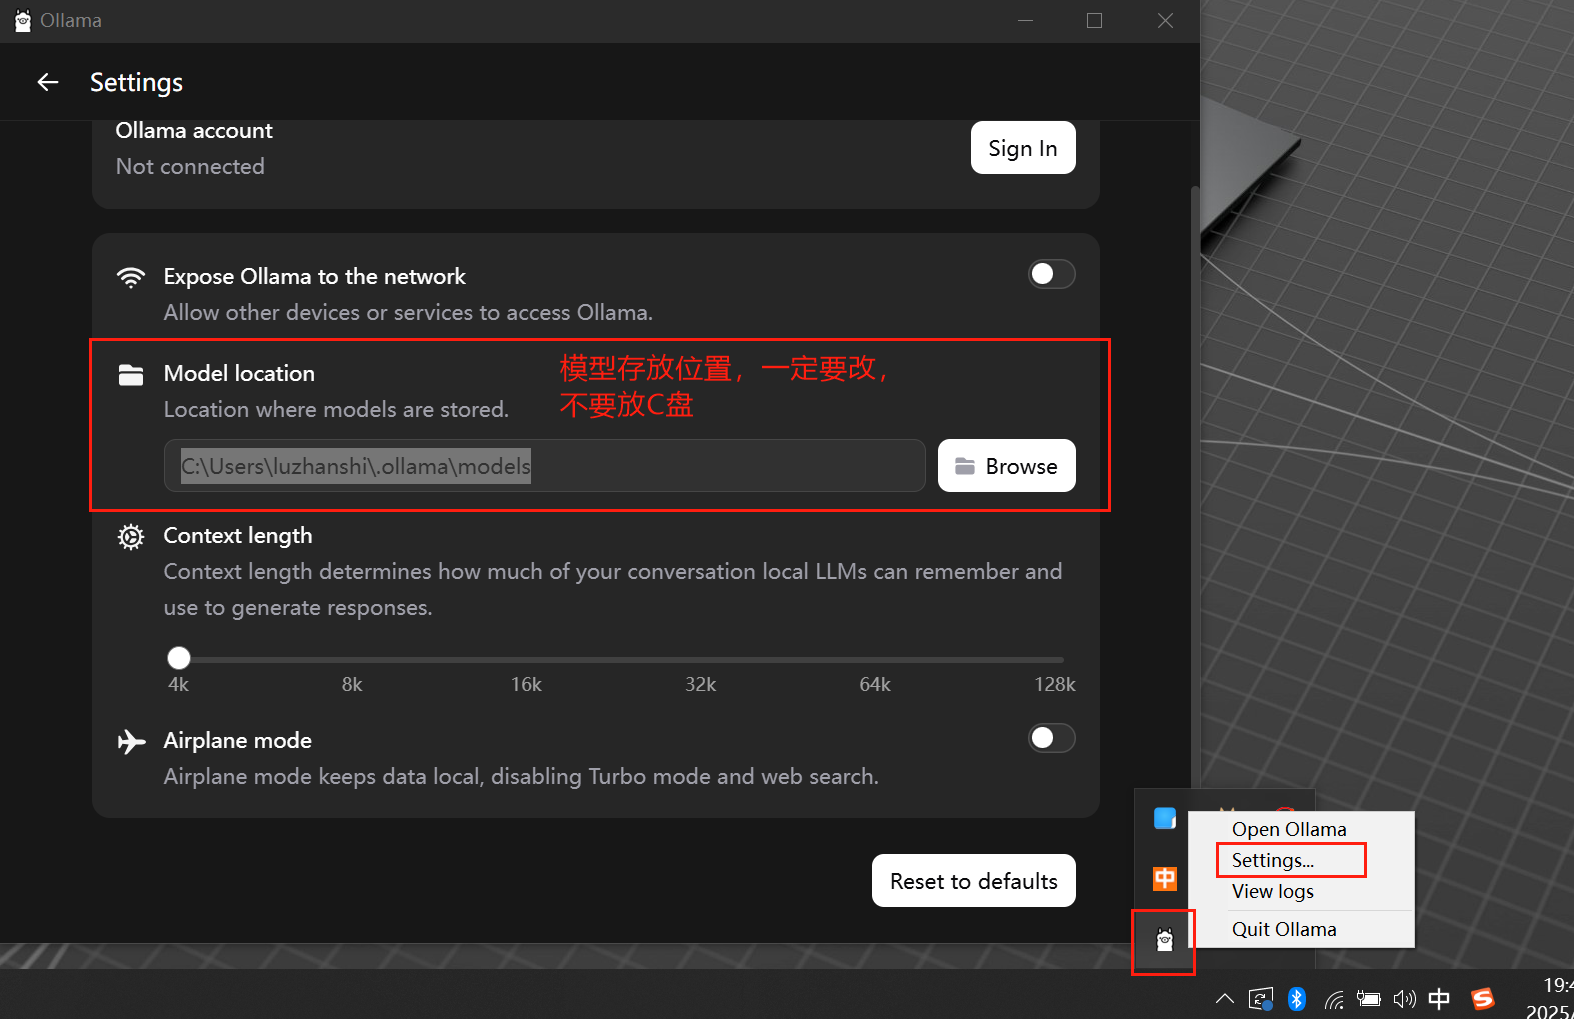This screenshot has height=1019, width=1574.
Task: Toggle Expose Ollama to the network switch
Action: tap(1052, 274)
